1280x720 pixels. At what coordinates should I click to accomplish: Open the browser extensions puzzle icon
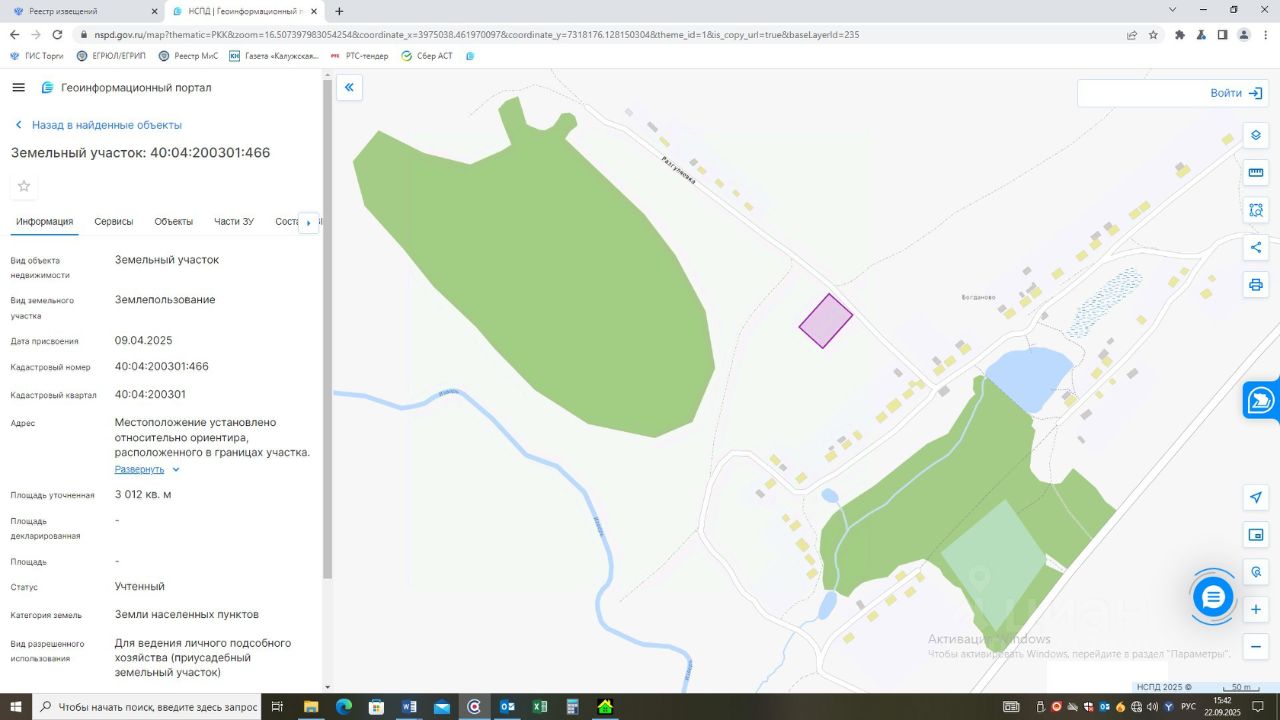point(1180,34)
